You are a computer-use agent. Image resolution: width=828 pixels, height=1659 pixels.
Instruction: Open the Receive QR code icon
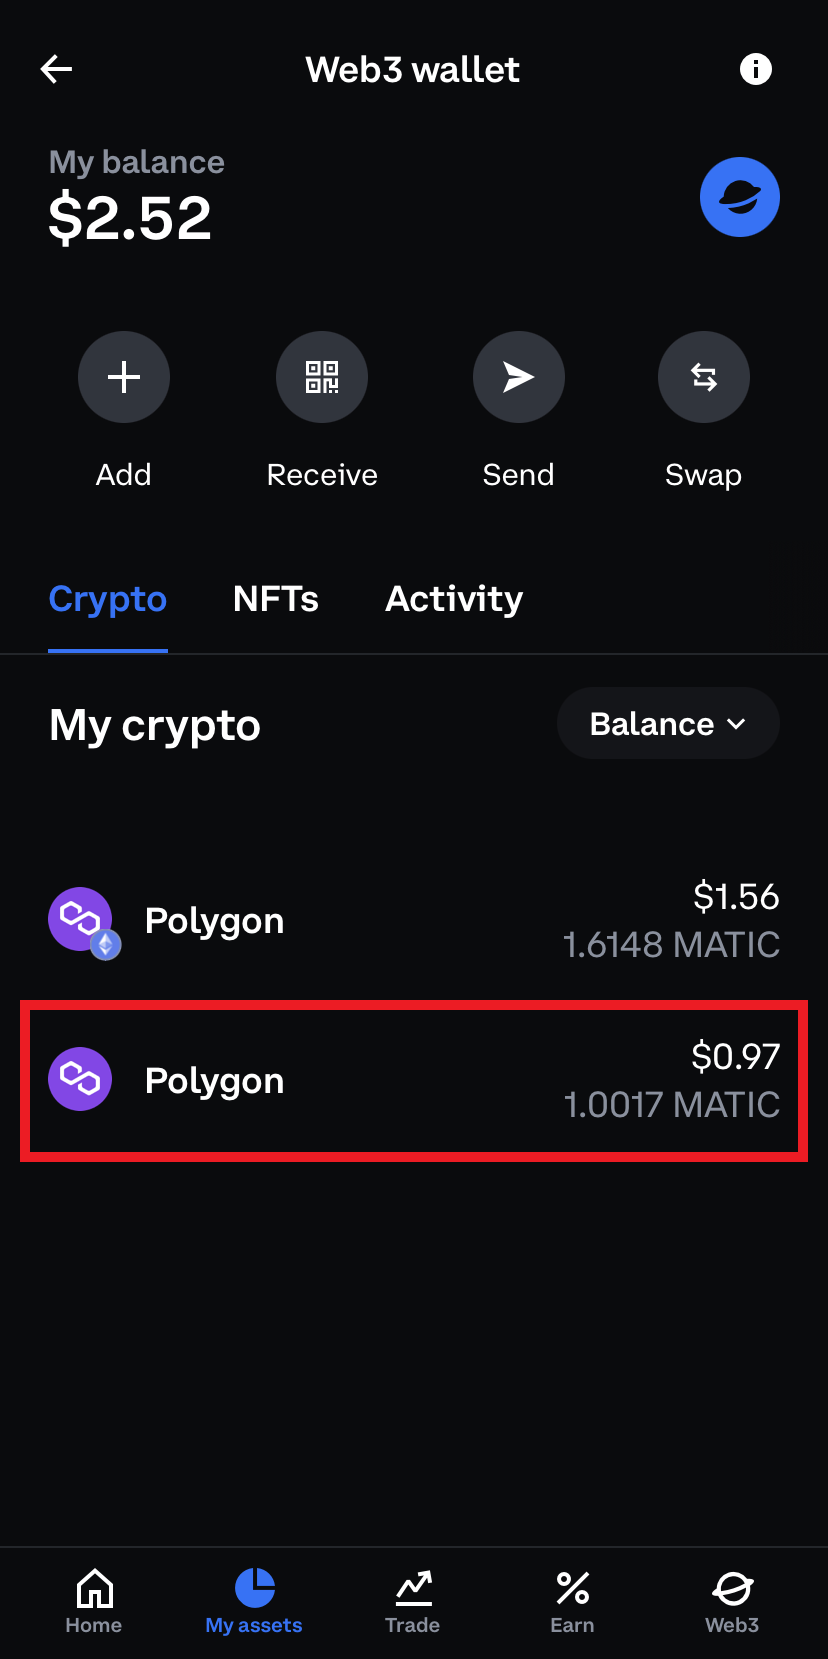pos(322,377)
